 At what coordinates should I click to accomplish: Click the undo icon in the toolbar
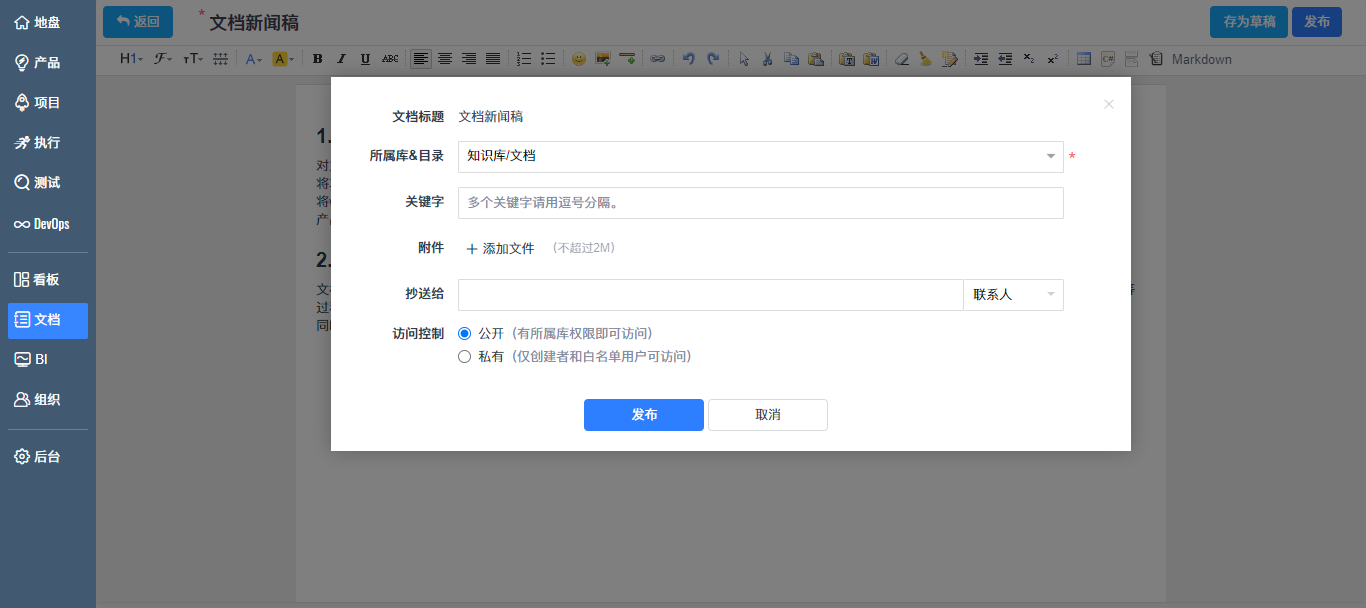tap(689, 59)
